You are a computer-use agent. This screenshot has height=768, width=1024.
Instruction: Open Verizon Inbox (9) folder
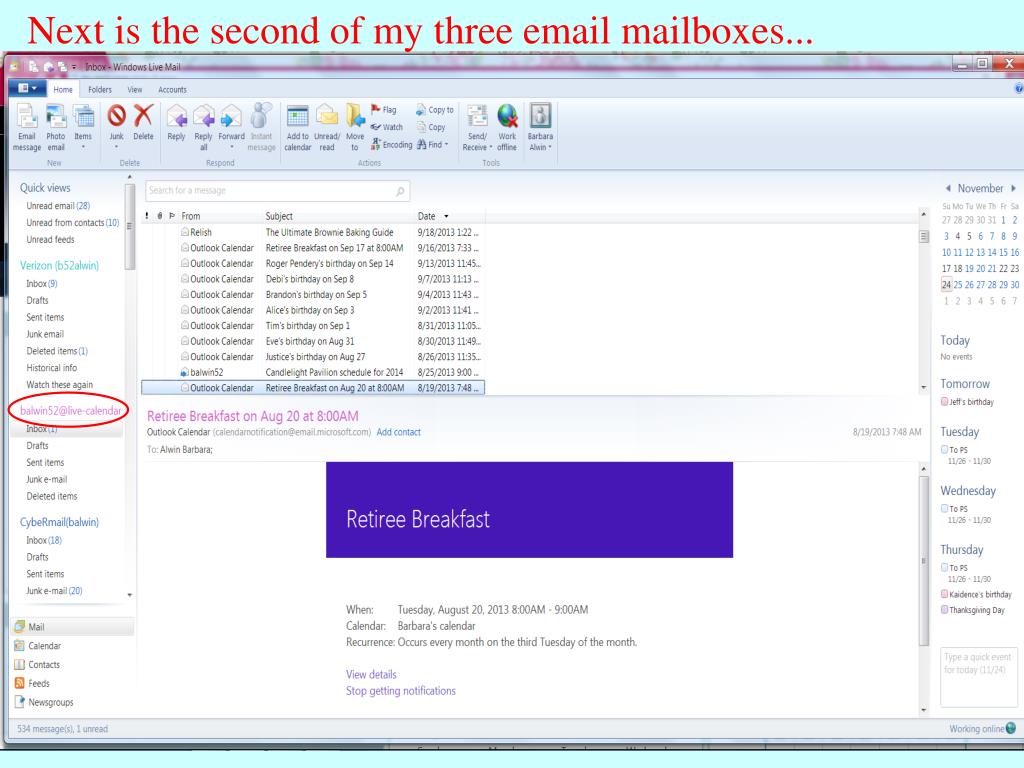pos(42,283)
